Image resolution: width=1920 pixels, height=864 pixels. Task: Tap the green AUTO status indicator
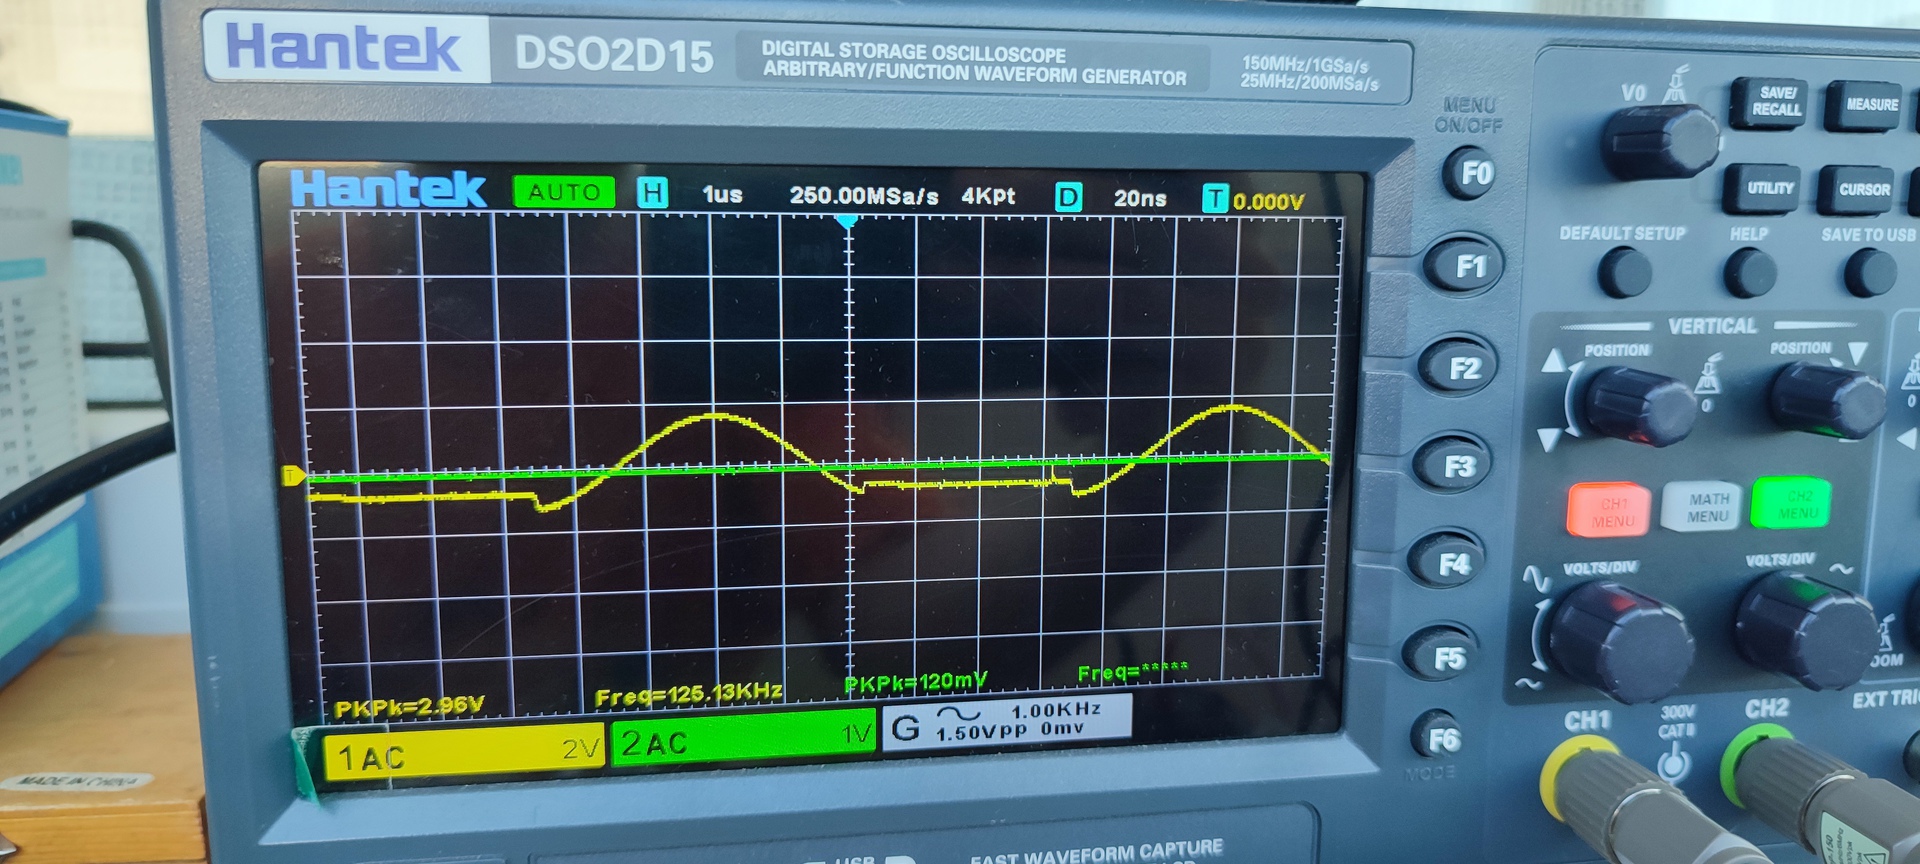564,192
